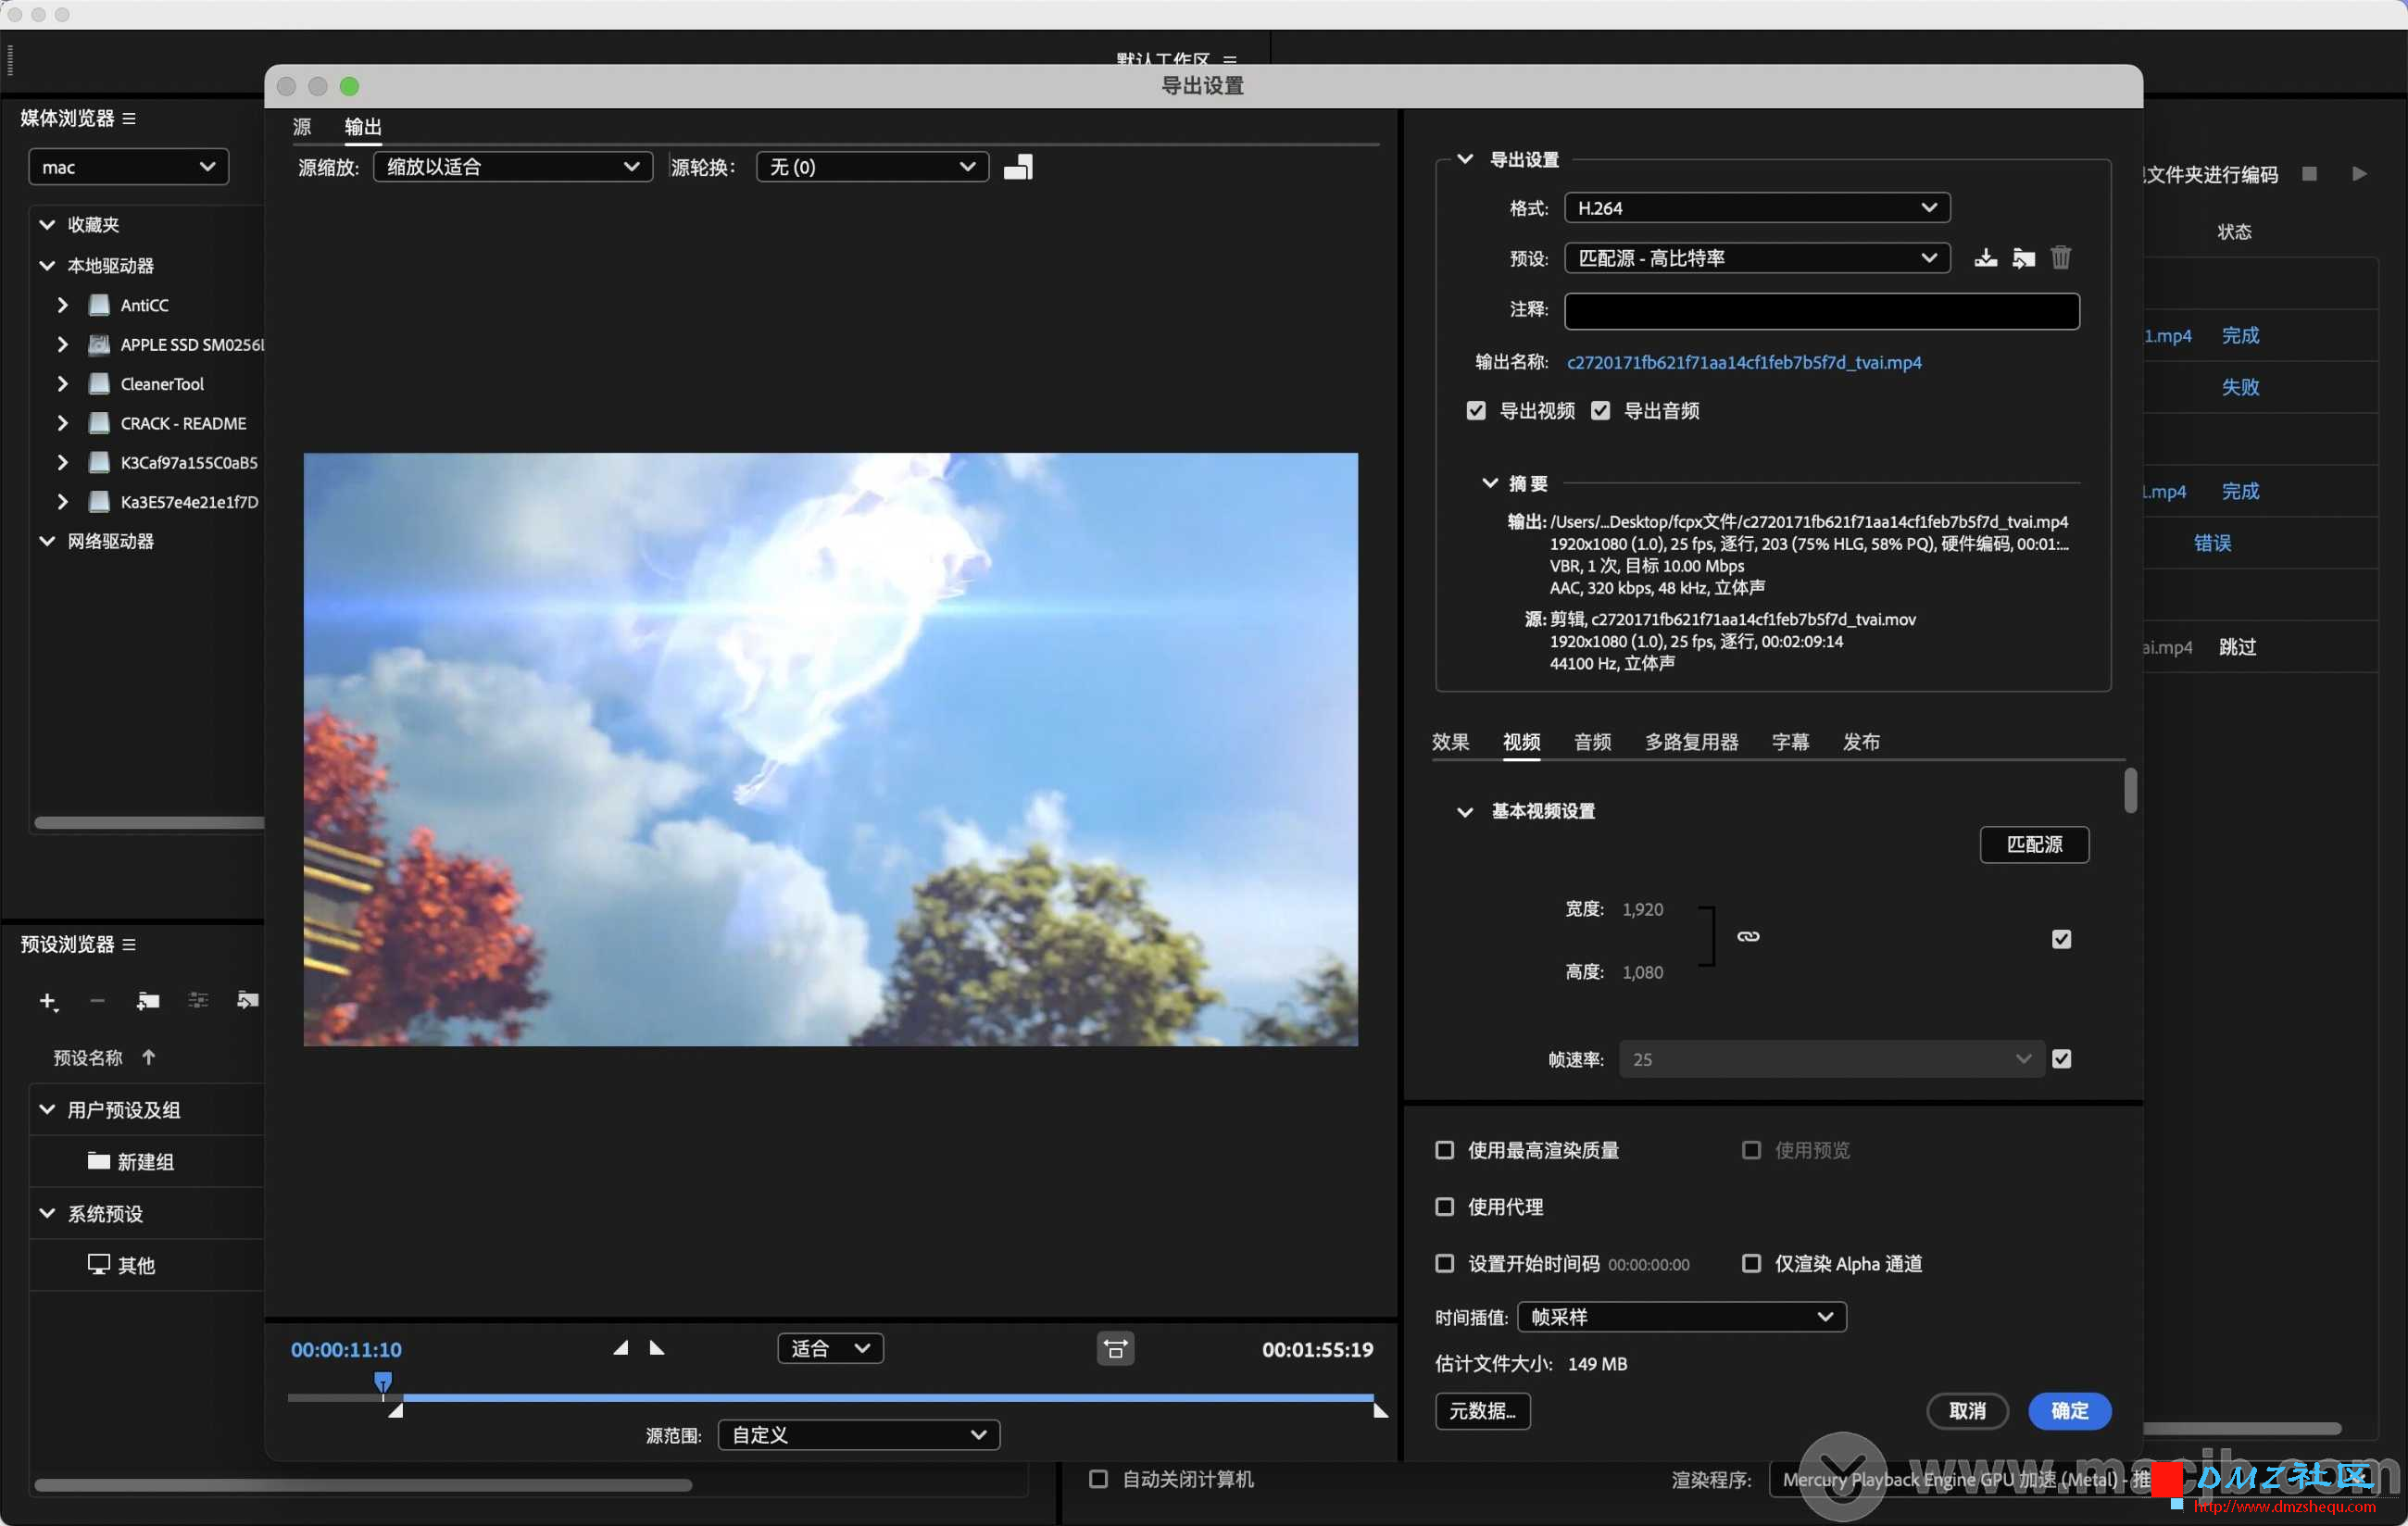The height and width of the screenshot is (1526, 2408).
Task: Open the 源缩放 dropdown
Action: point(513,167)
